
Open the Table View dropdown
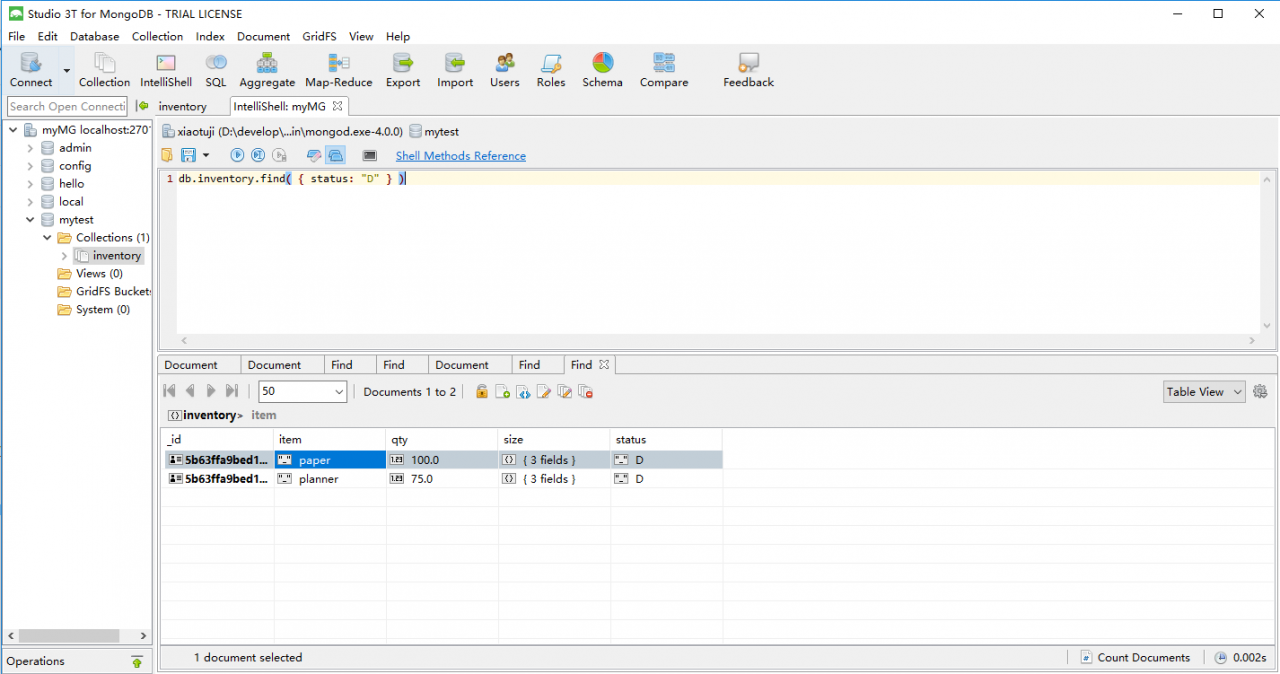click(1204, 392)
